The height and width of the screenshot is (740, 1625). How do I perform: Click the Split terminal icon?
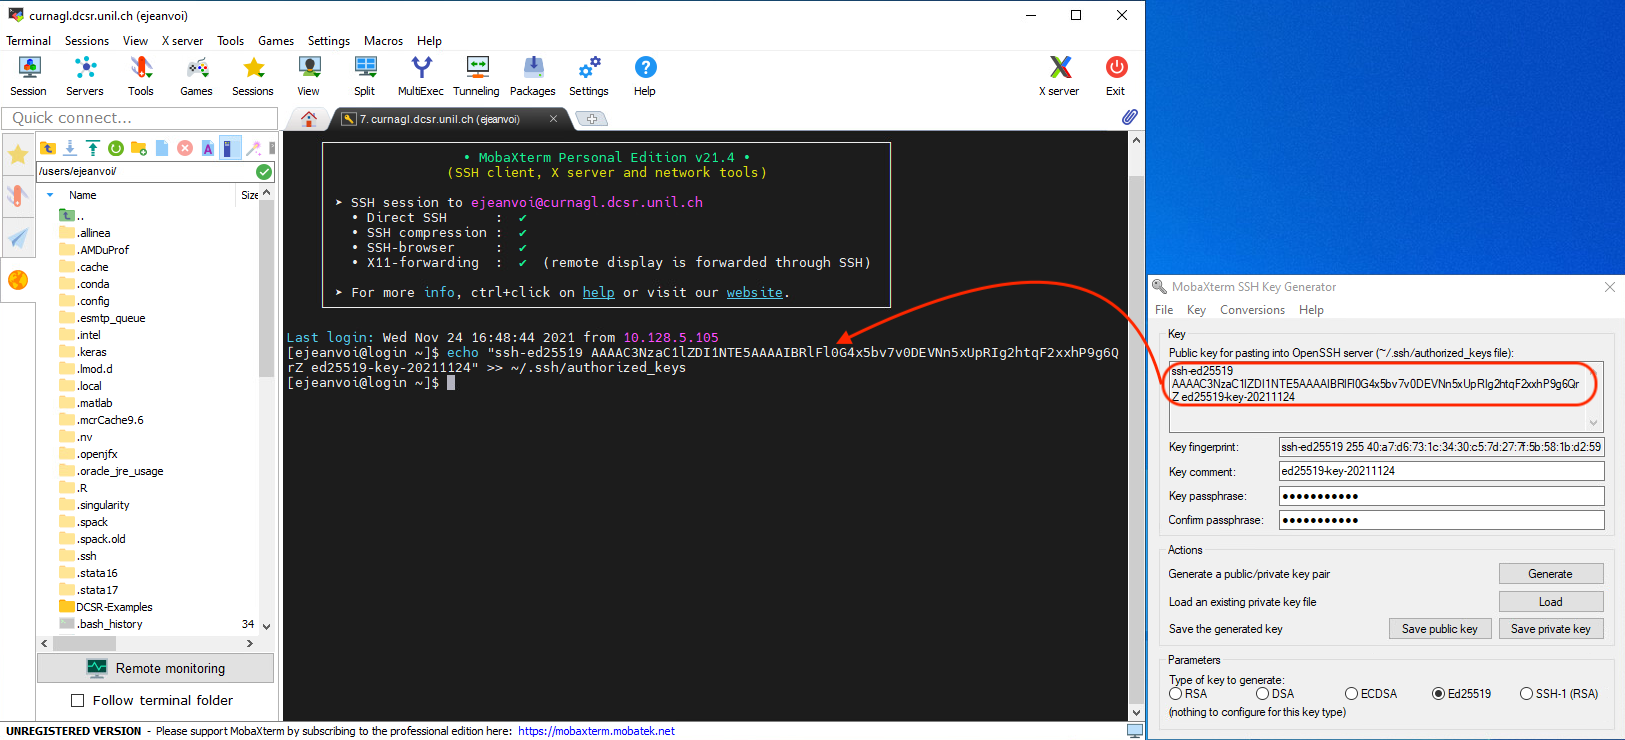tap(365, 76)
